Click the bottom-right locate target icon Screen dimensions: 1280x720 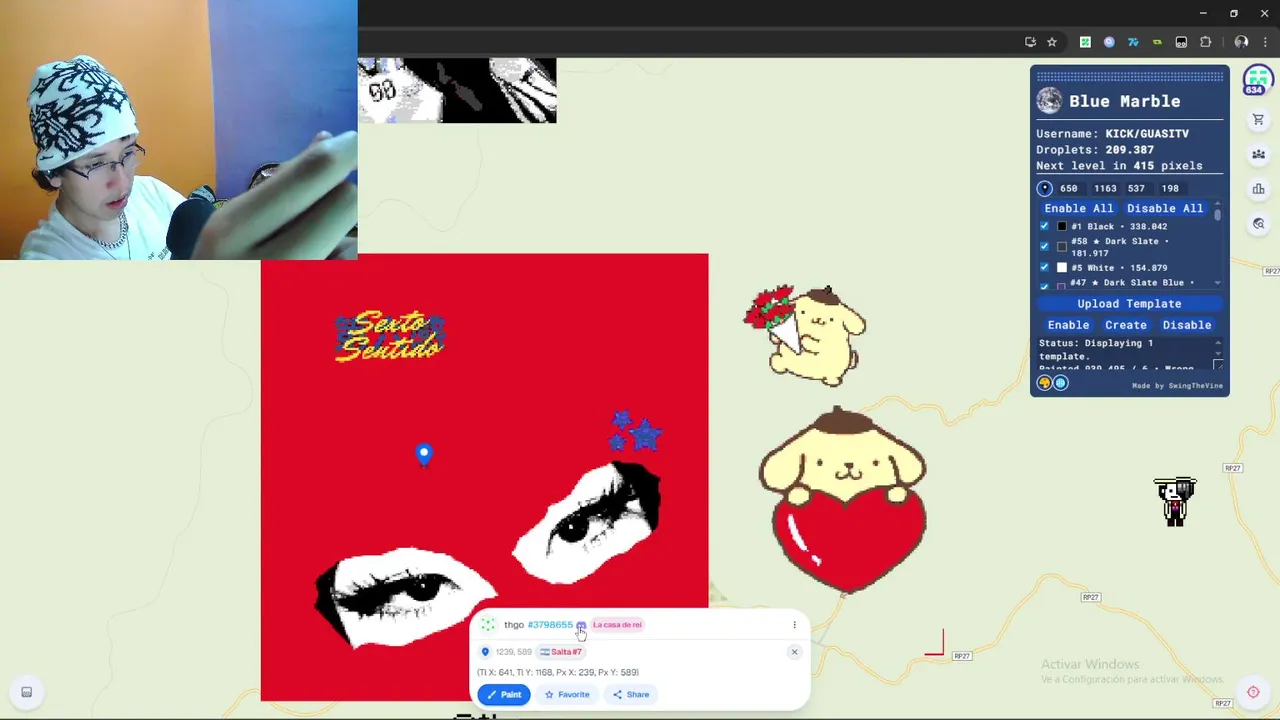pyautogui.click(x=1253, y=692)
